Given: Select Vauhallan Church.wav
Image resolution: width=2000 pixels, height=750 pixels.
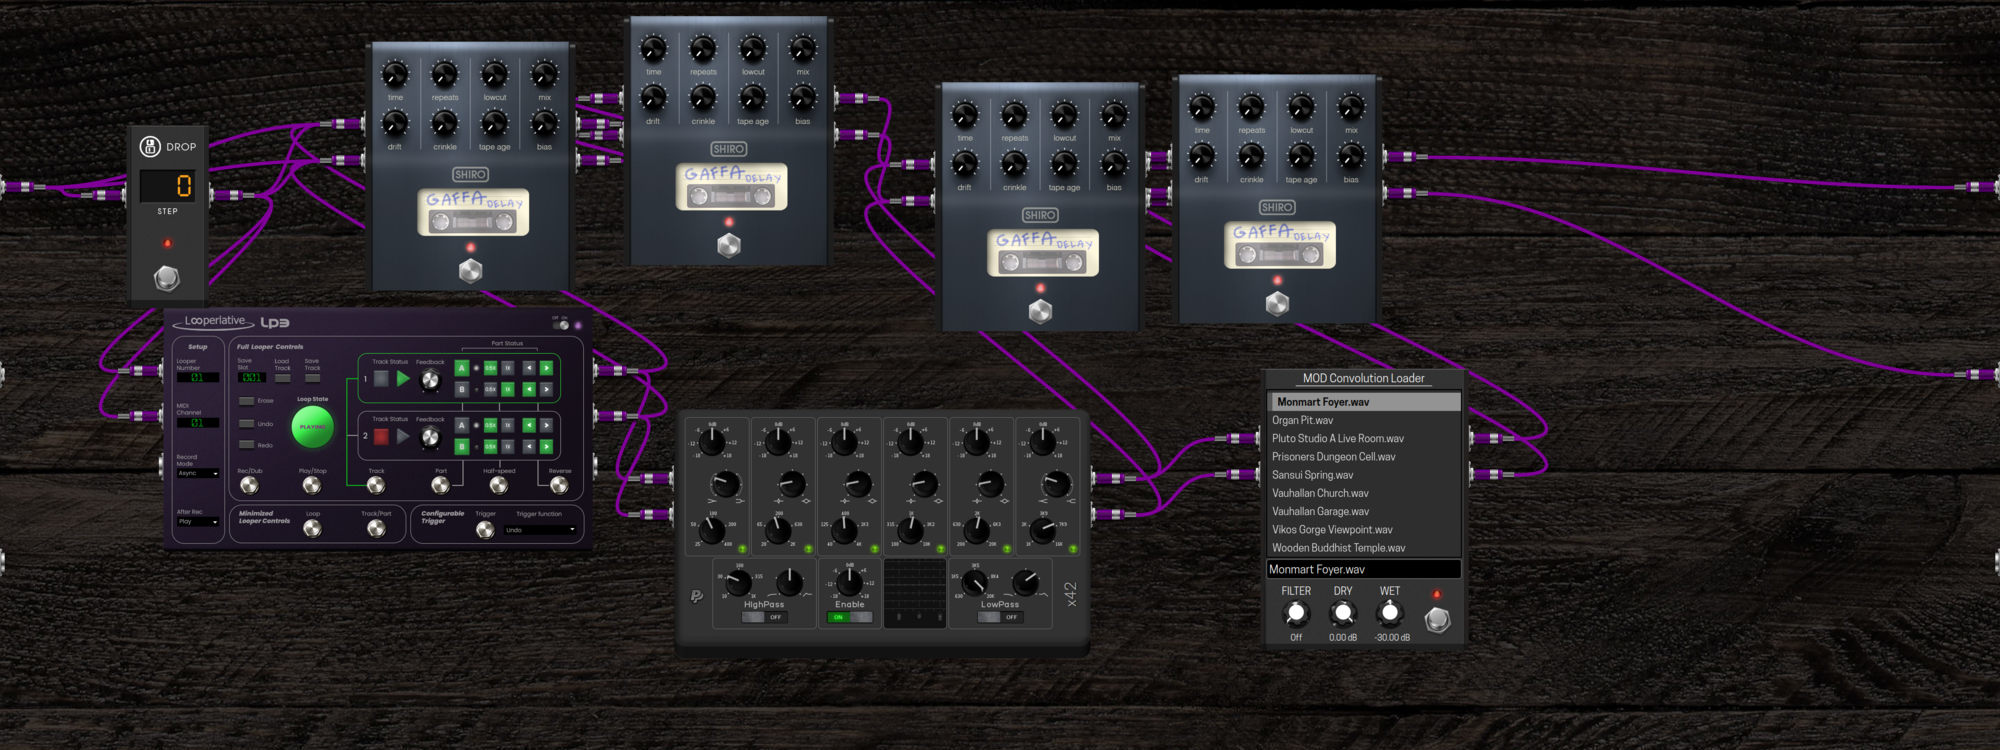Looking at the screenshot, I should click(1364, 493).
